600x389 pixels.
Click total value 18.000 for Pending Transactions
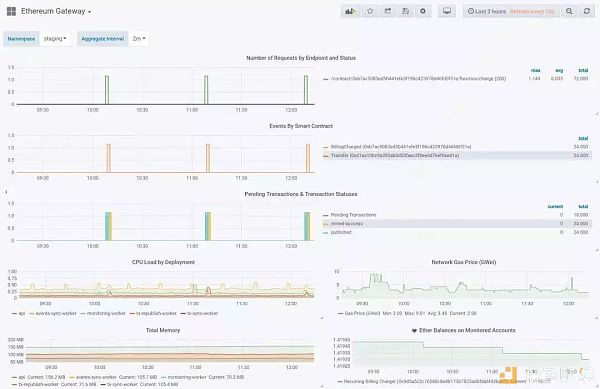581,215
